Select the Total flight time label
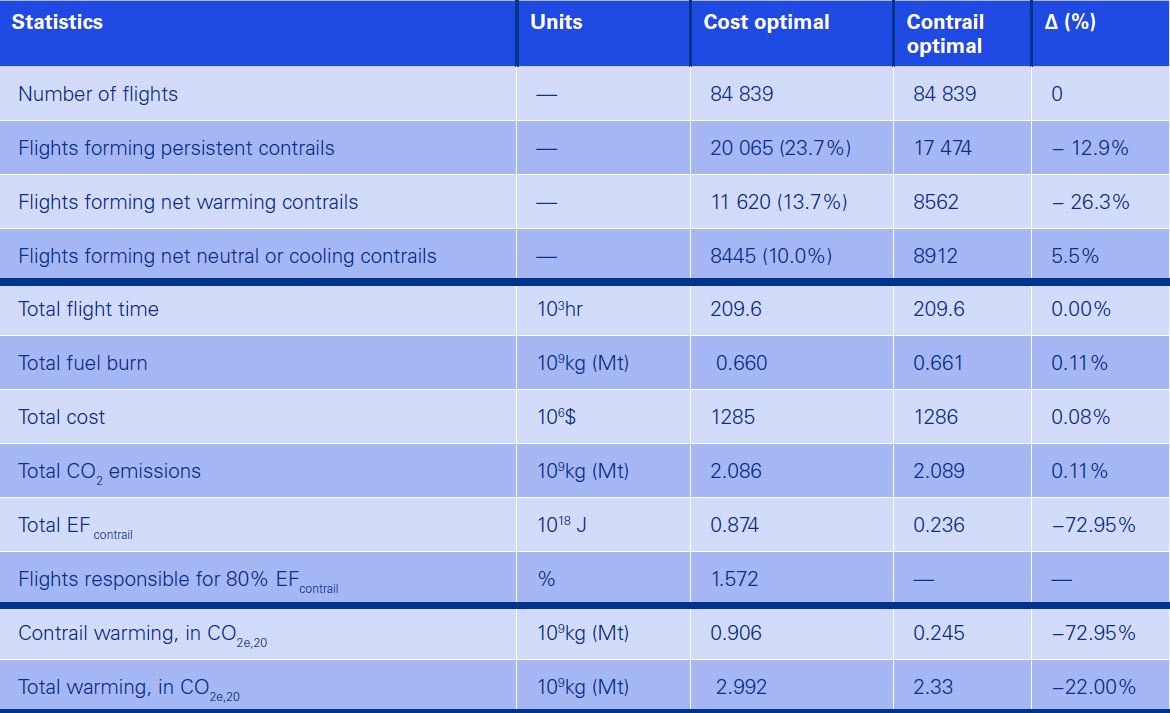 (88, 309)
